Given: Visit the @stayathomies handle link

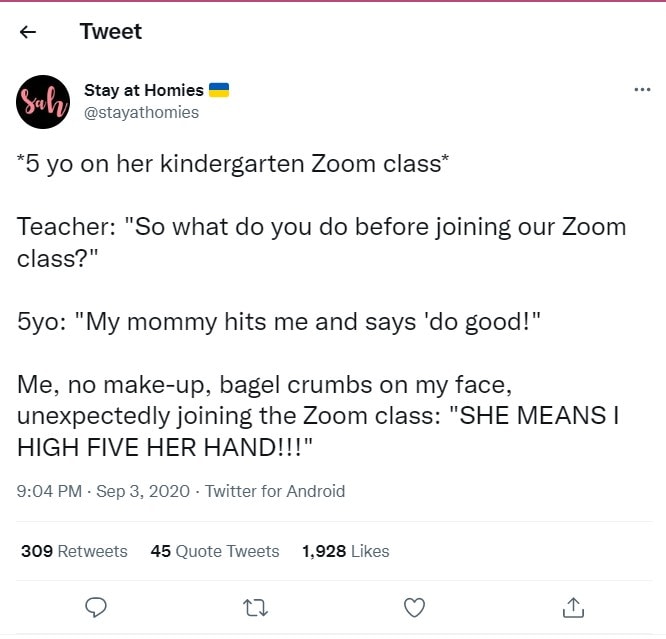Looking at the screenshot, I should (141, 112).
